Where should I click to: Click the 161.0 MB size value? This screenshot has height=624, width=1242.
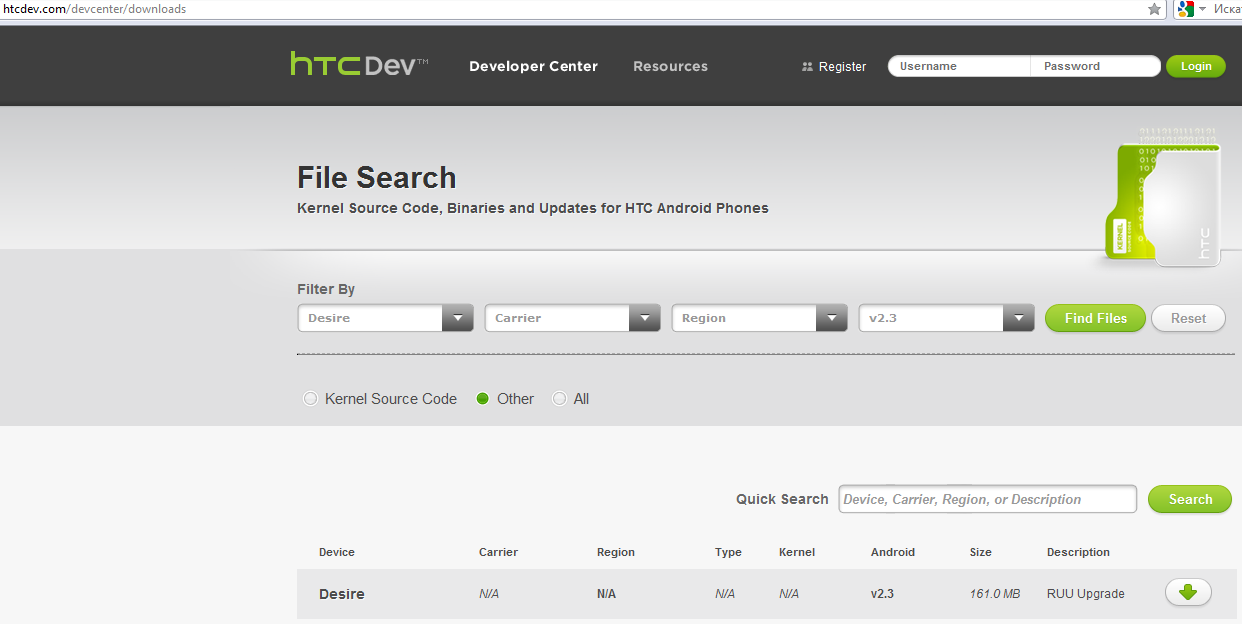pos(995,594)
